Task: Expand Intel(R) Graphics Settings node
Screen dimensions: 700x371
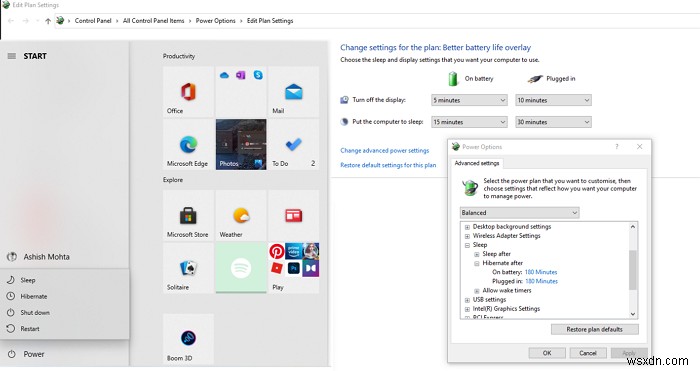Action: tap(467, 309)
